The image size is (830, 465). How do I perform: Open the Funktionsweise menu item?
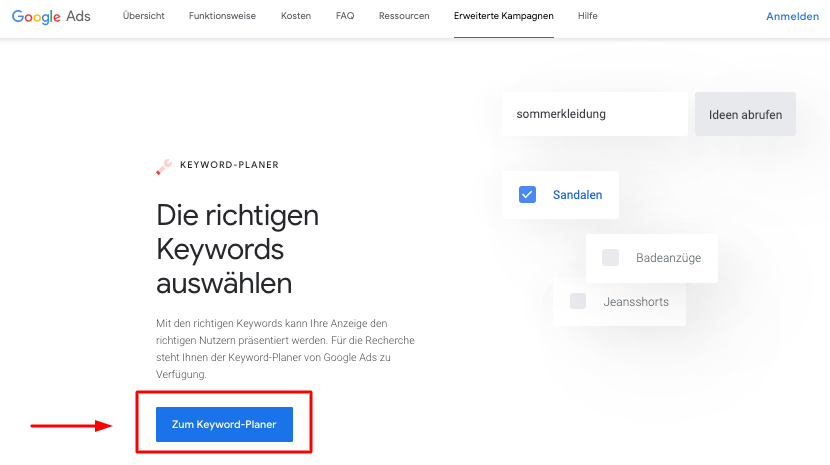pyautogui.click(x=222, y=16)
